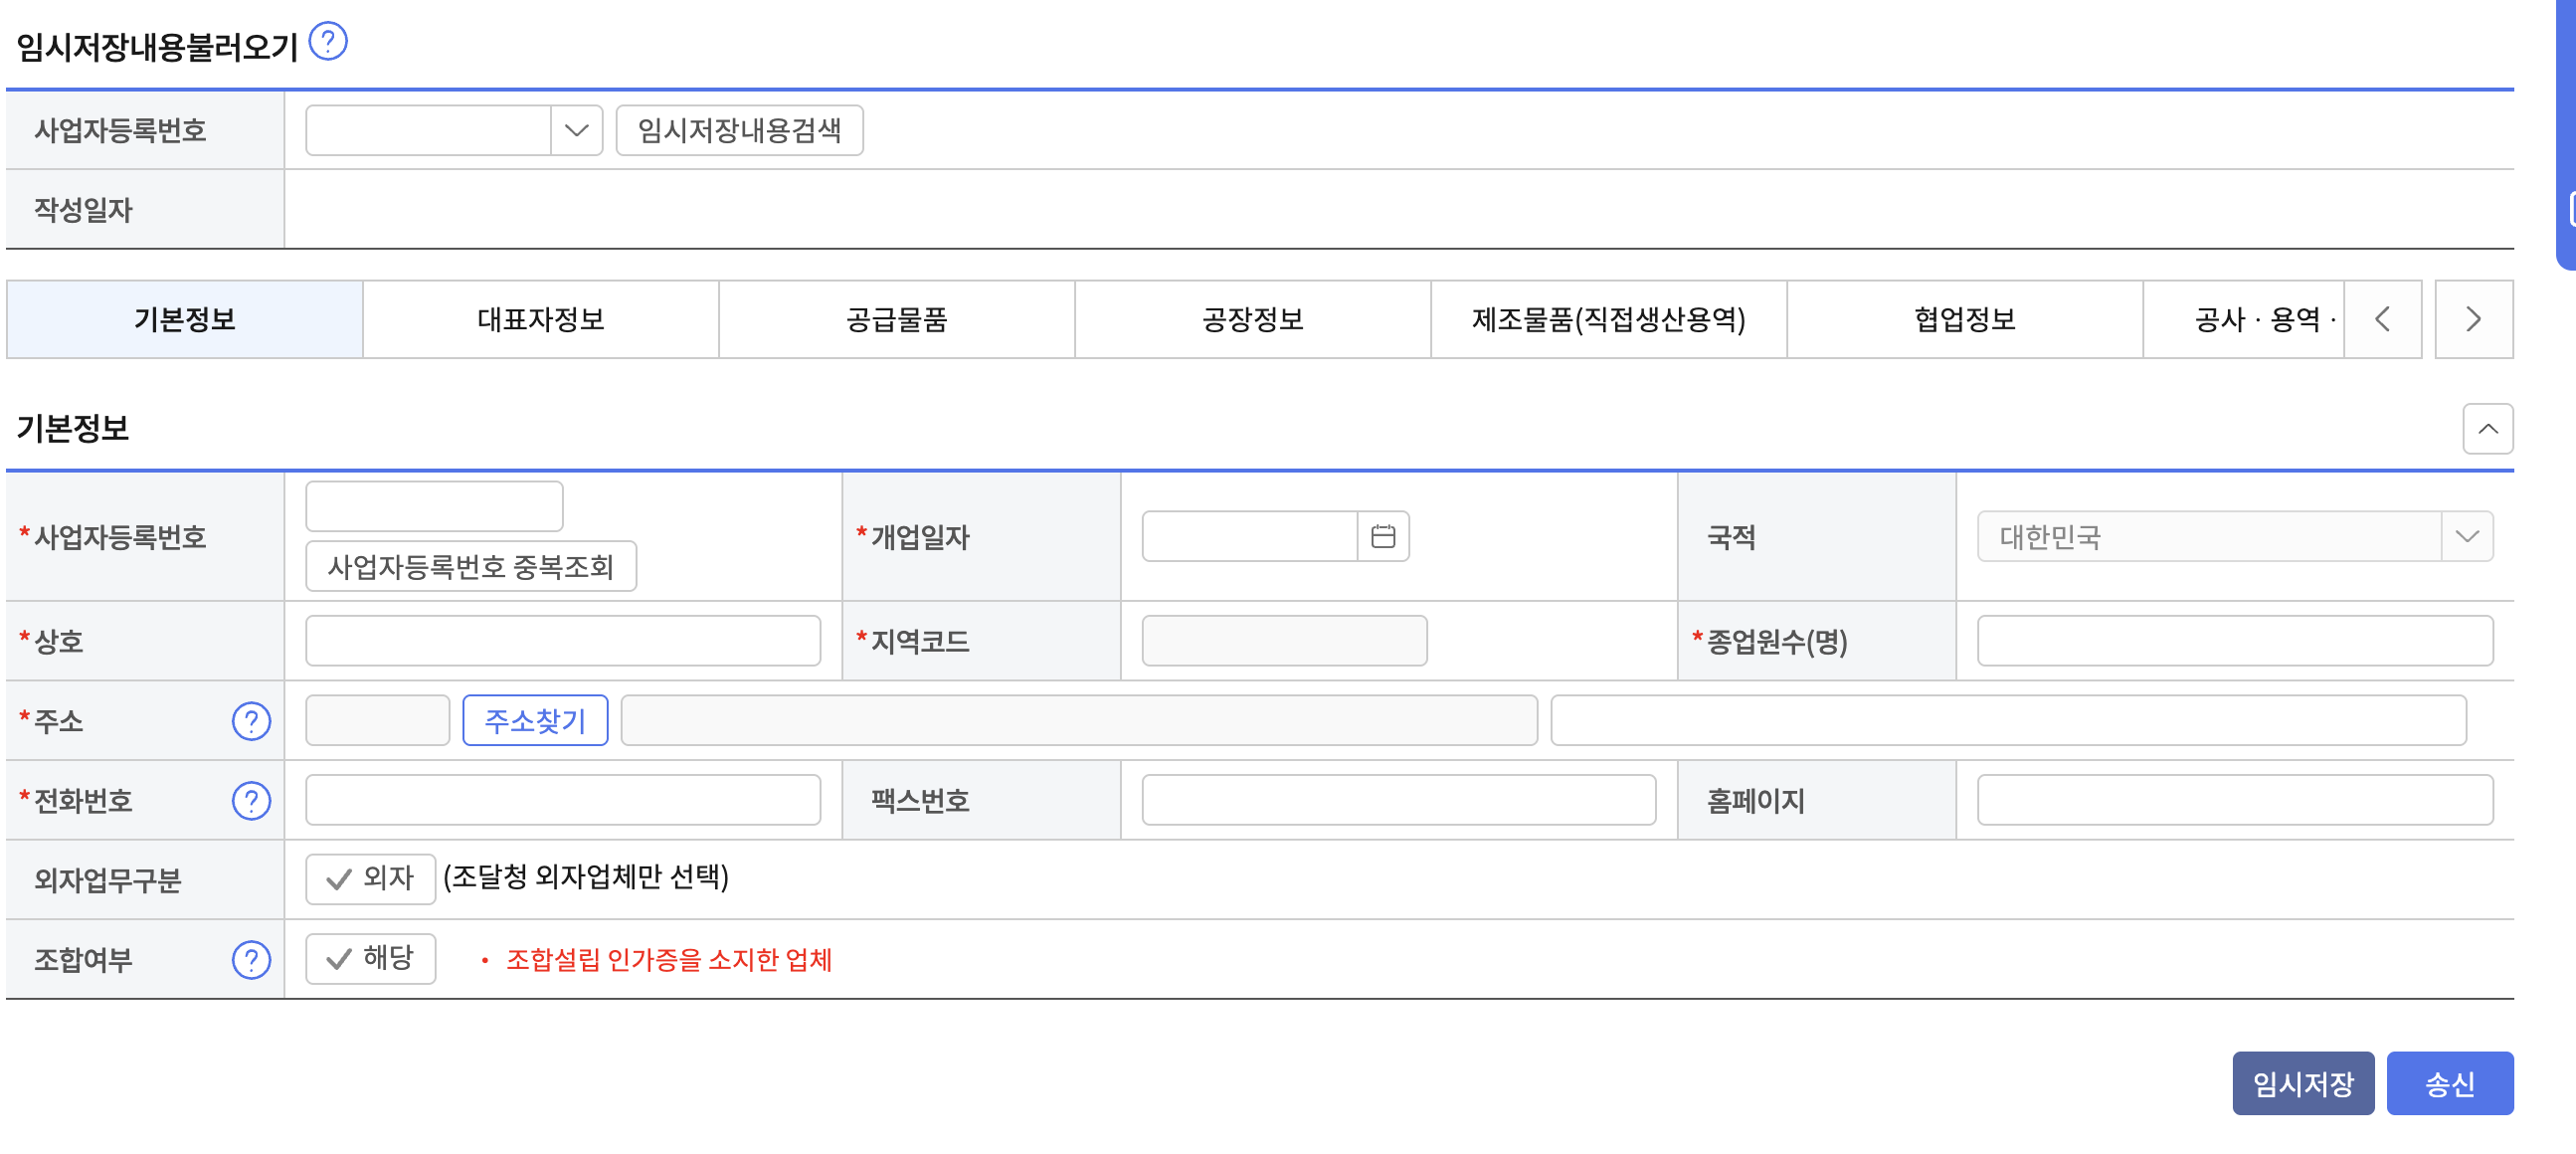Collapse the 기본정보 section with chevron
The width and height of the screenshot is (2576, 1154).
pos(2487,429)
